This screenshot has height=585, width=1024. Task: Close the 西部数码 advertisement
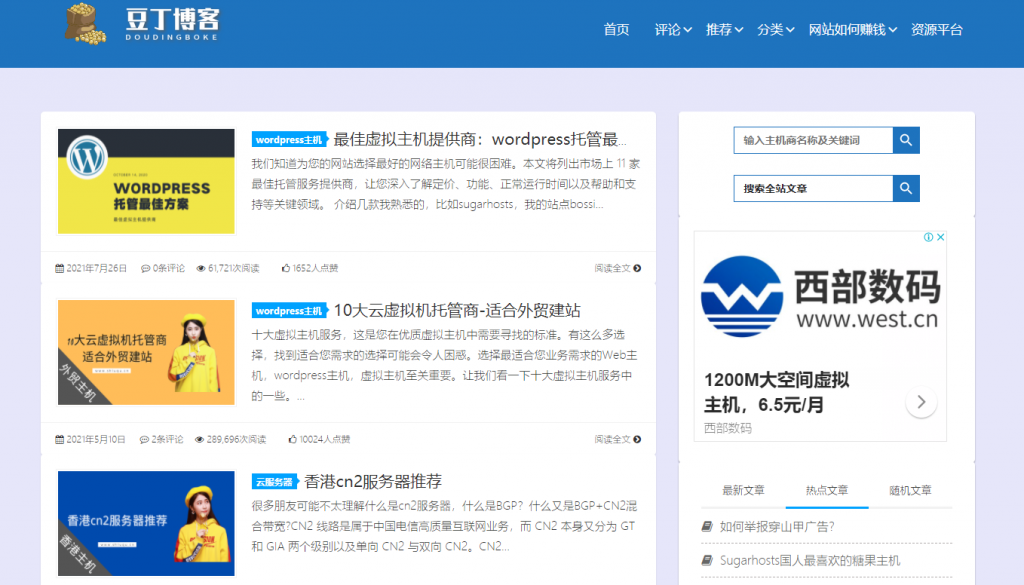tap(940, 237)
